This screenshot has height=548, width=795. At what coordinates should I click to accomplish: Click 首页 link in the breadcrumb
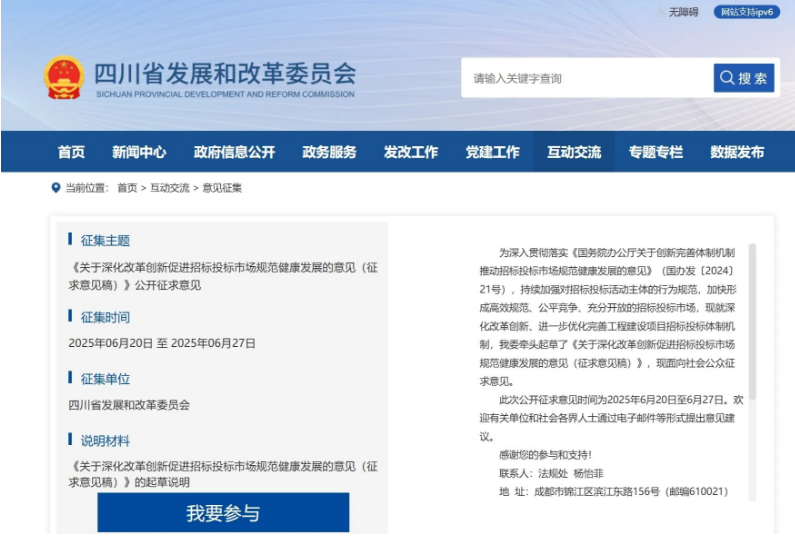[127, 187]
